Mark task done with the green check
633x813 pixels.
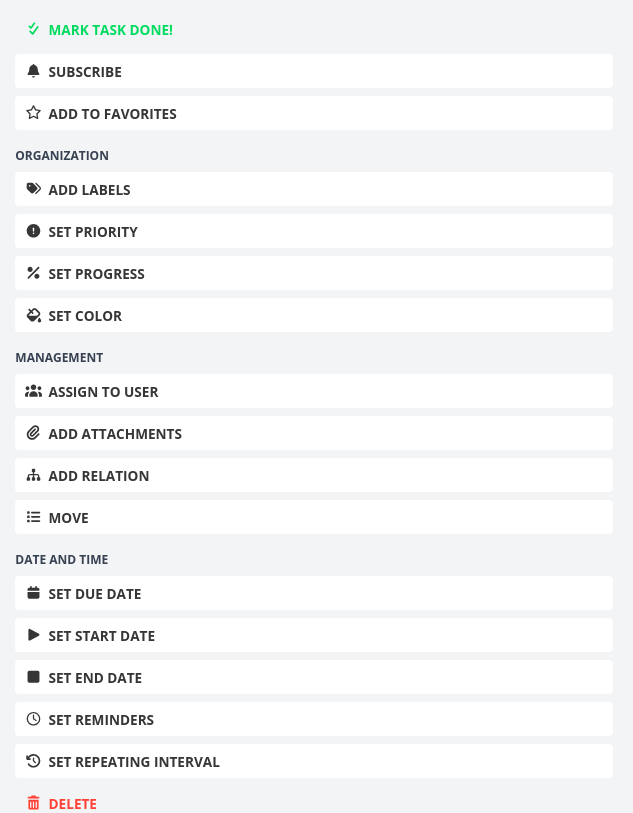click(33, 30)
